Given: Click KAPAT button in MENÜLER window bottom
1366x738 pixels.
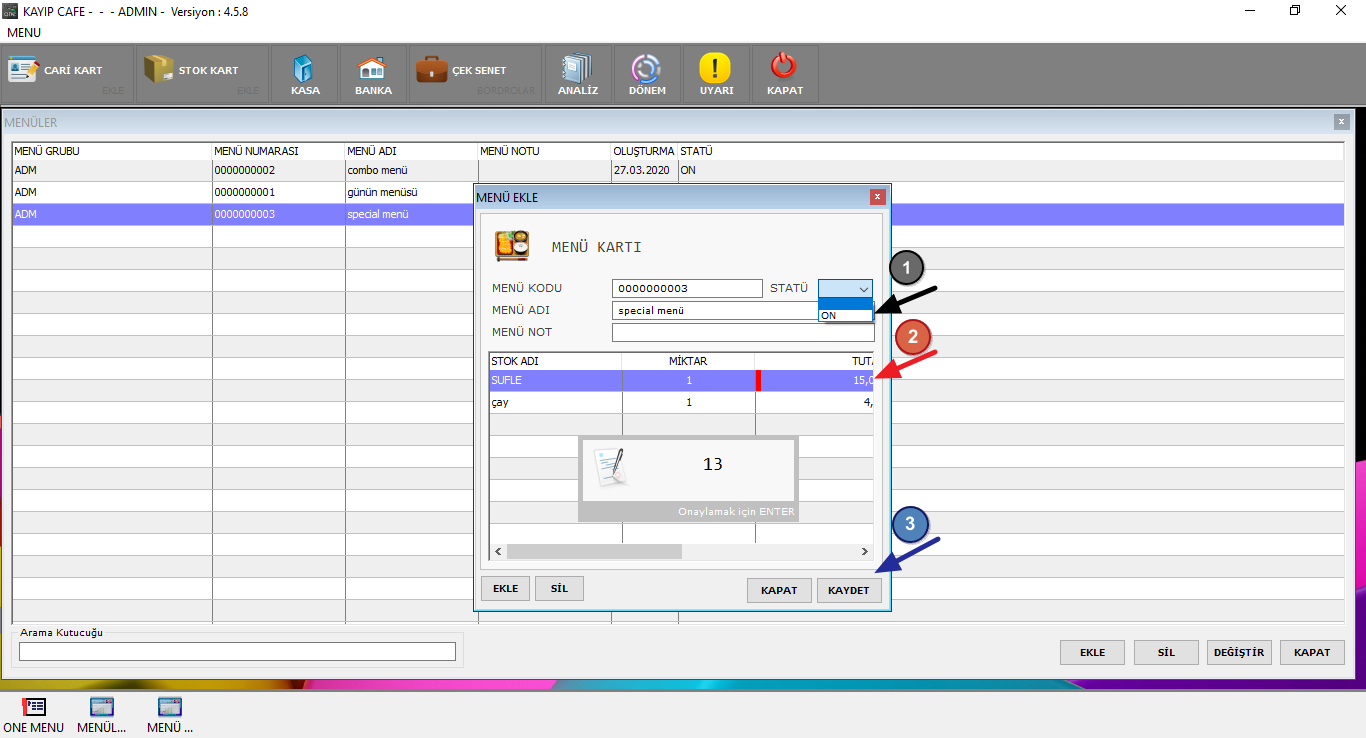Looking at the screenshot, I should point(1312,652).
